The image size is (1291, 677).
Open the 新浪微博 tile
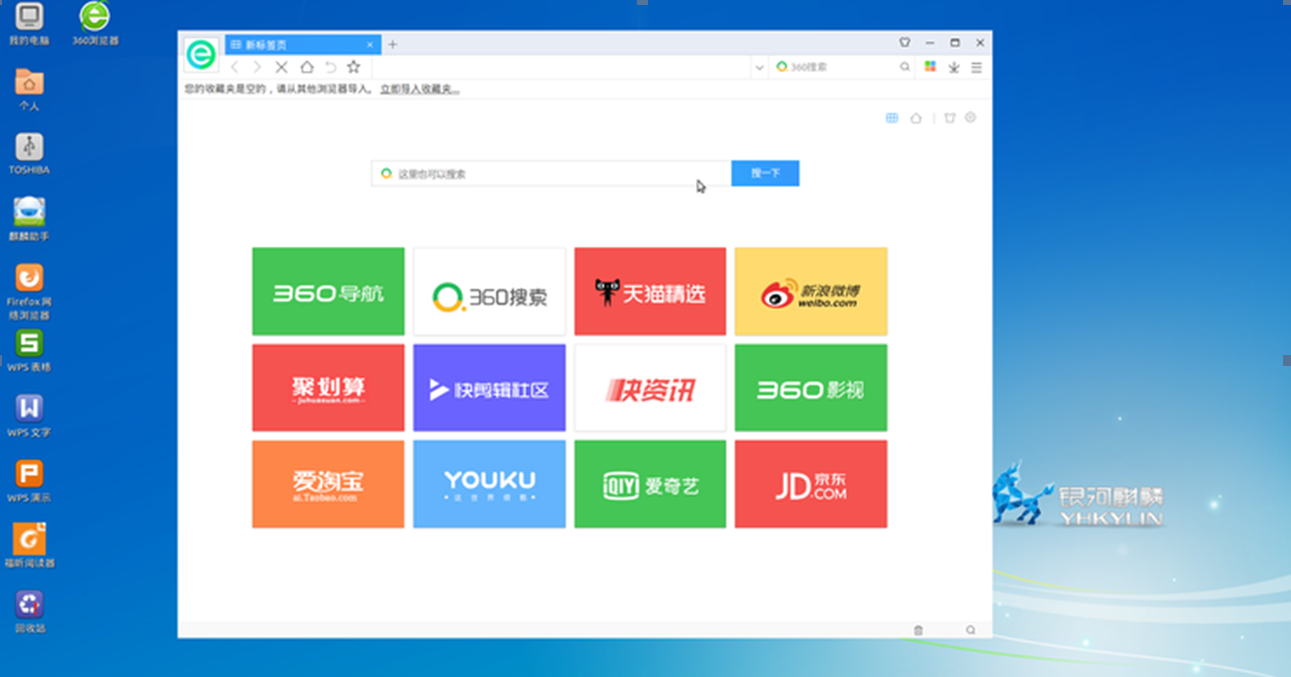pyautogui.click(x=811, y=291)
